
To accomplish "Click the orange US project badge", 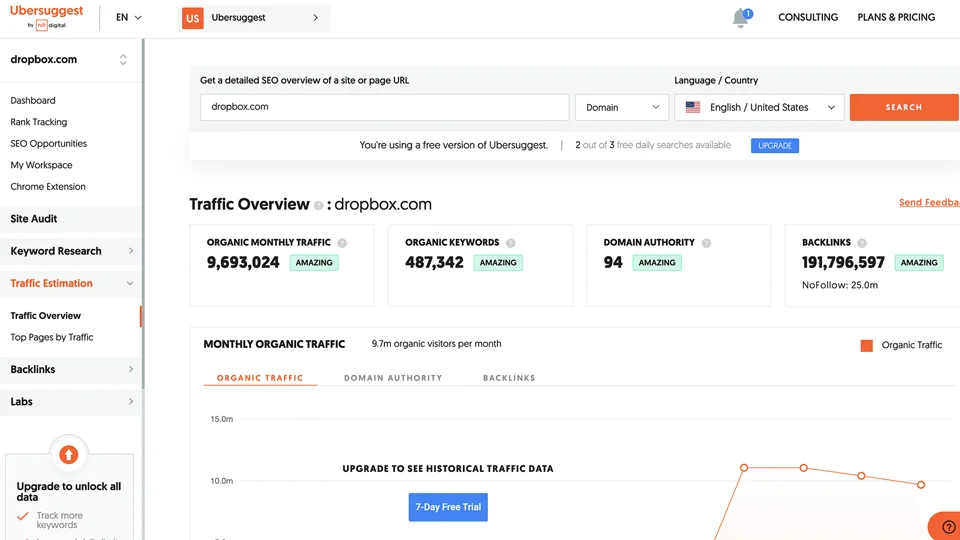I will 192,18.
